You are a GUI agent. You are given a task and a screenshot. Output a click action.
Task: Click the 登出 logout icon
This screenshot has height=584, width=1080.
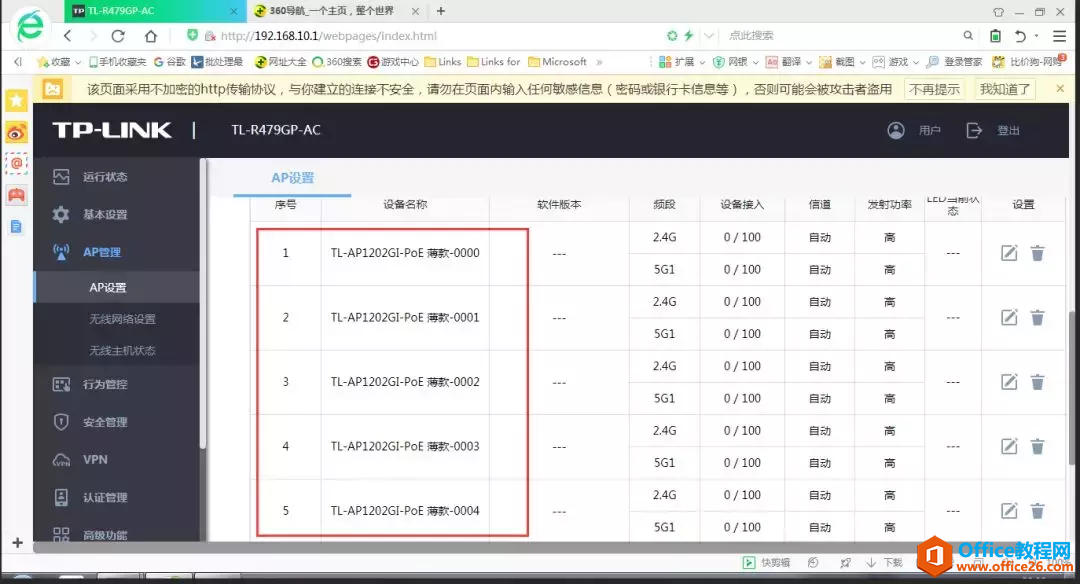pos(974,130)
